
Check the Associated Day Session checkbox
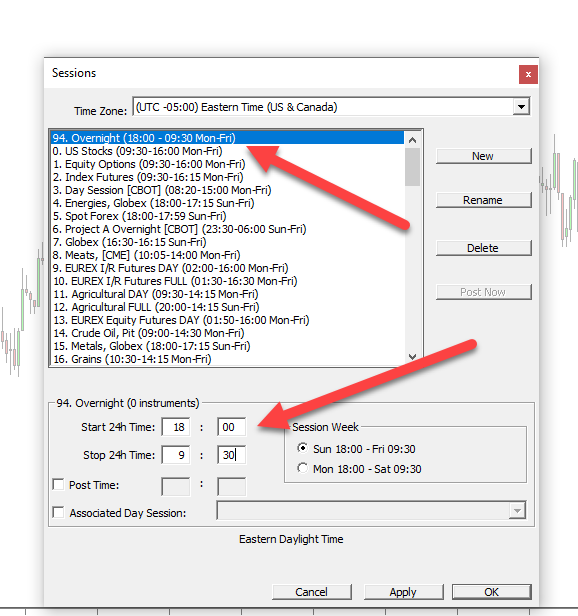coord(59,512)
